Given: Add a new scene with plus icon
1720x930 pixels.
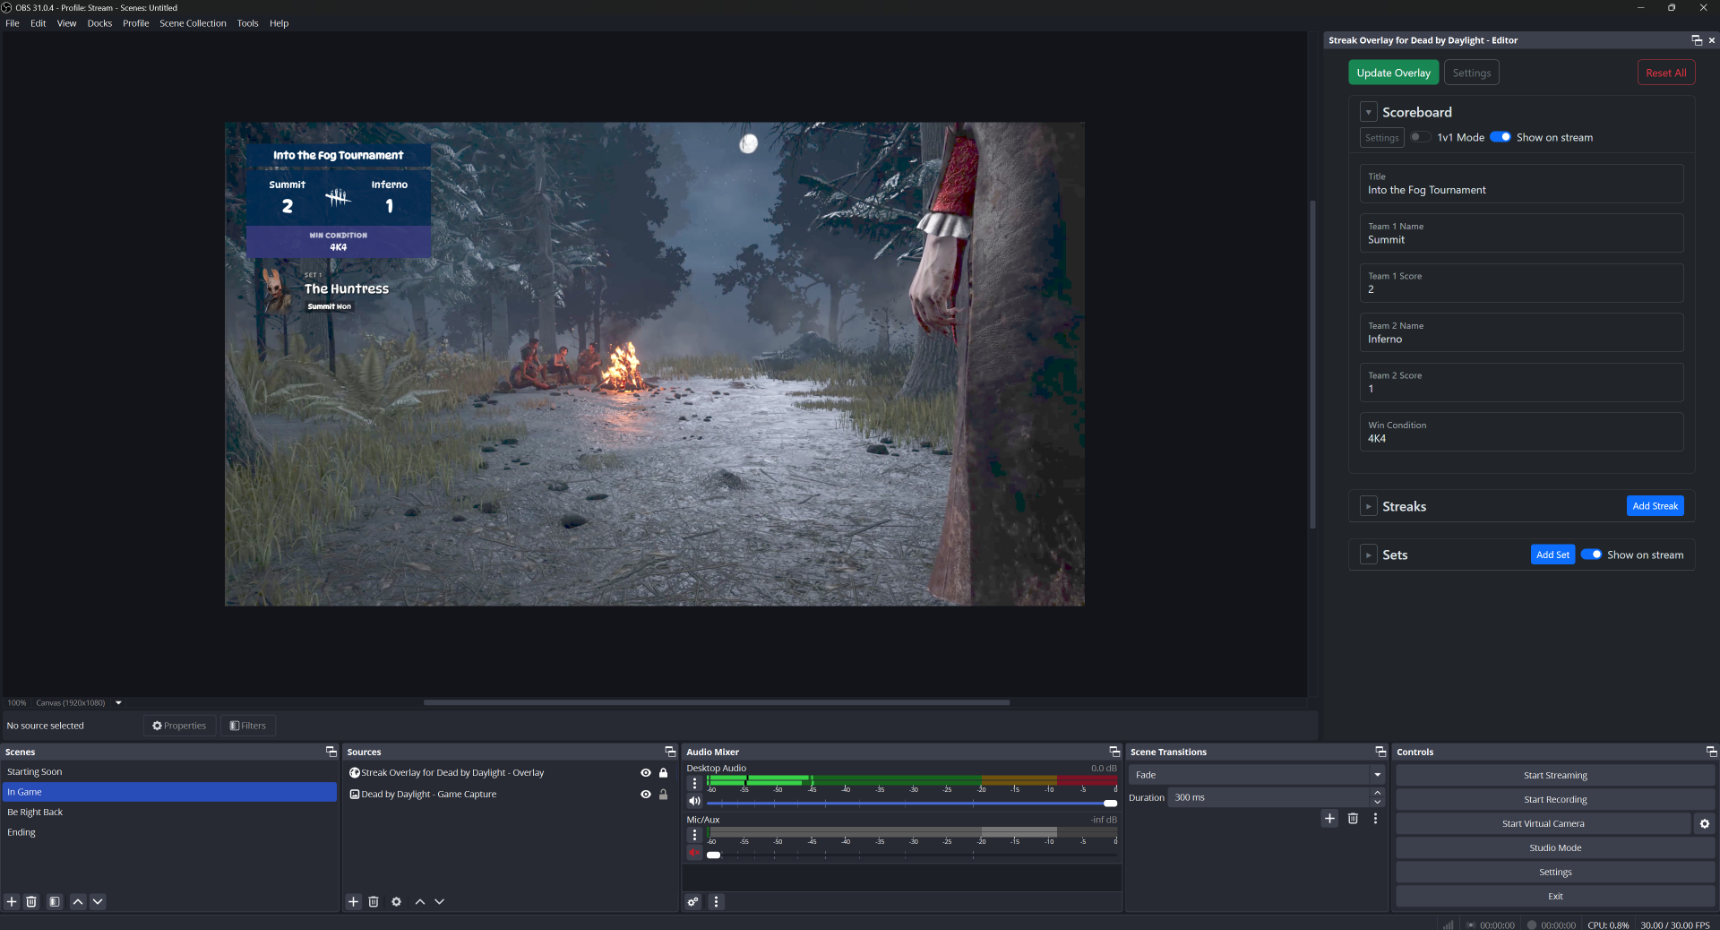Looking at the screenshot, I should (12, 902).
